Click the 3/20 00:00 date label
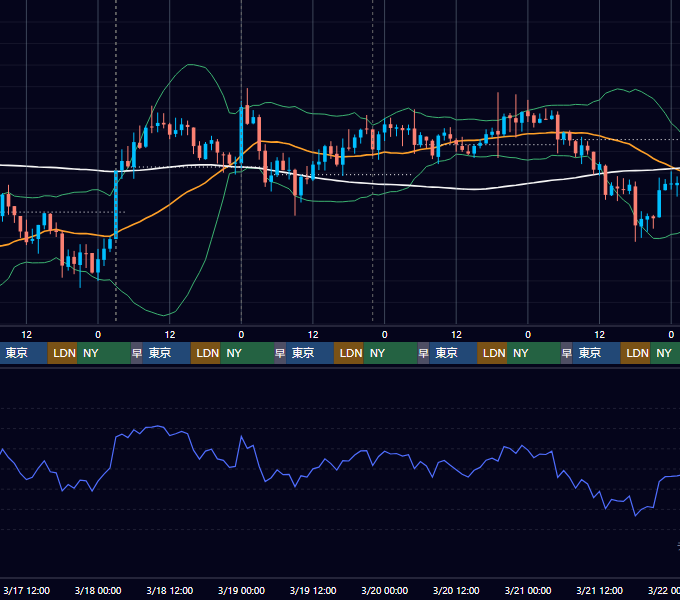 click(385, 590)
